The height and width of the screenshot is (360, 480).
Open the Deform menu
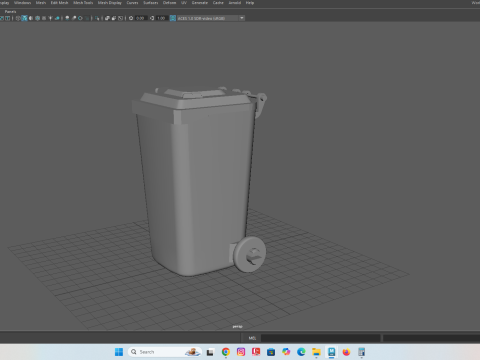(169, 3)
